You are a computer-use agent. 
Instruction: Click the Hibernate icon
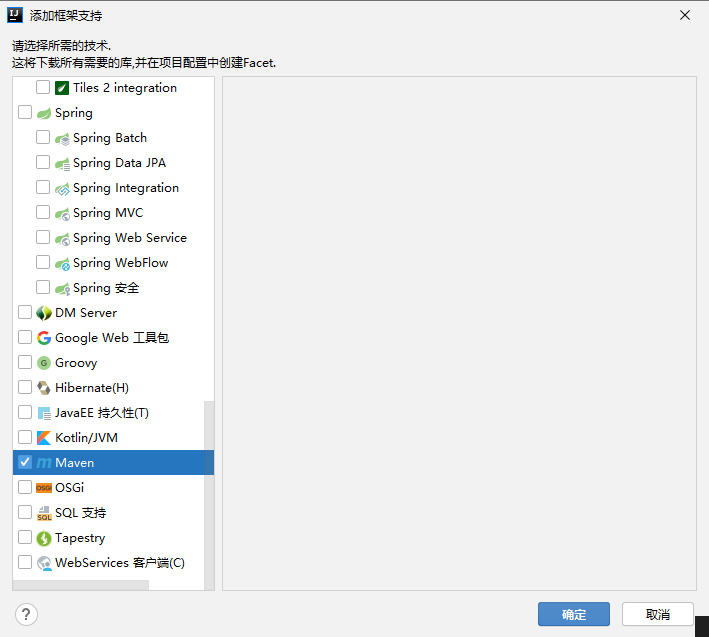[44, 388]
